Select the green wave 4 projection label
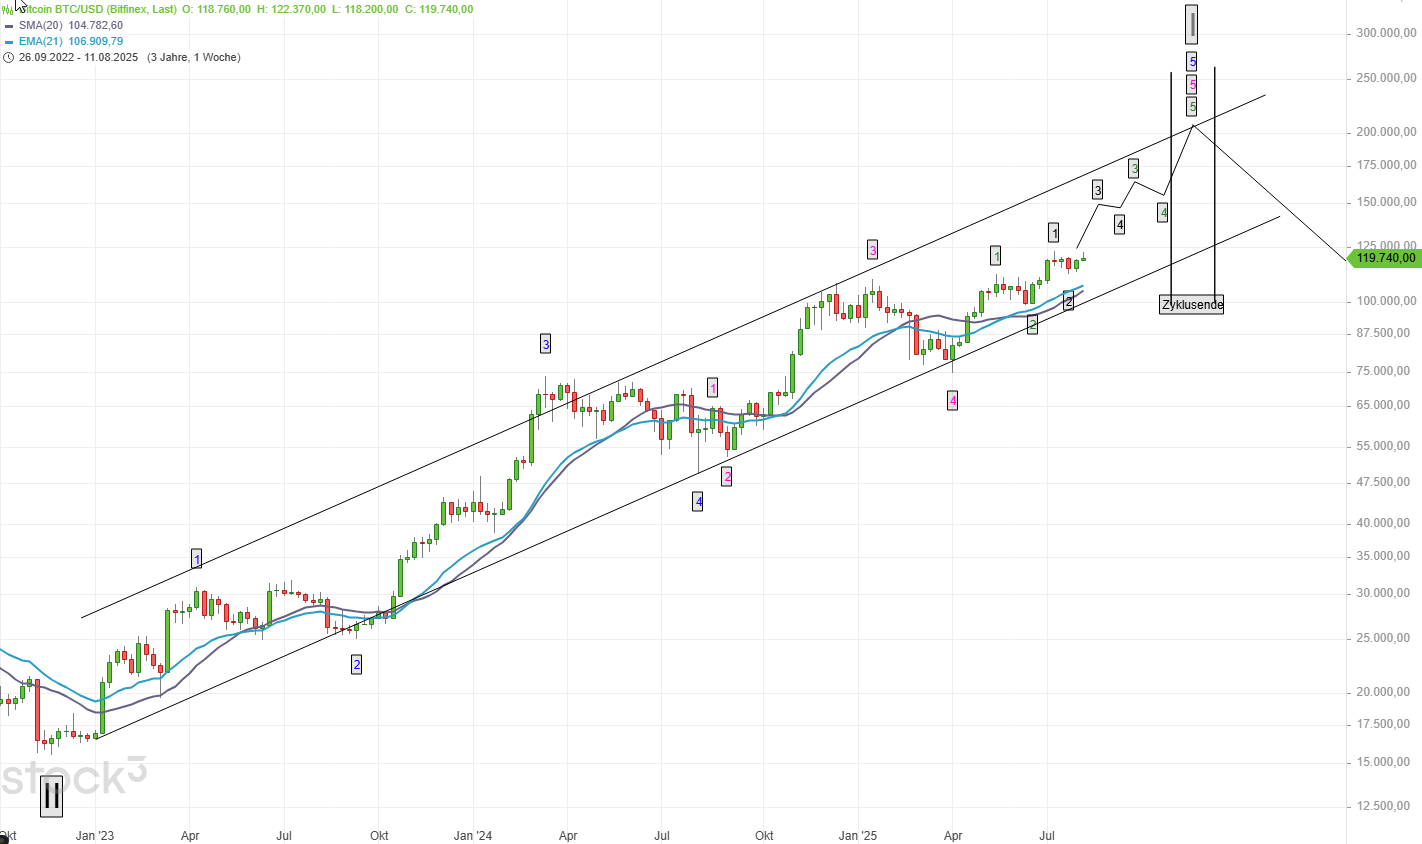 click(x=1163, y=212)
